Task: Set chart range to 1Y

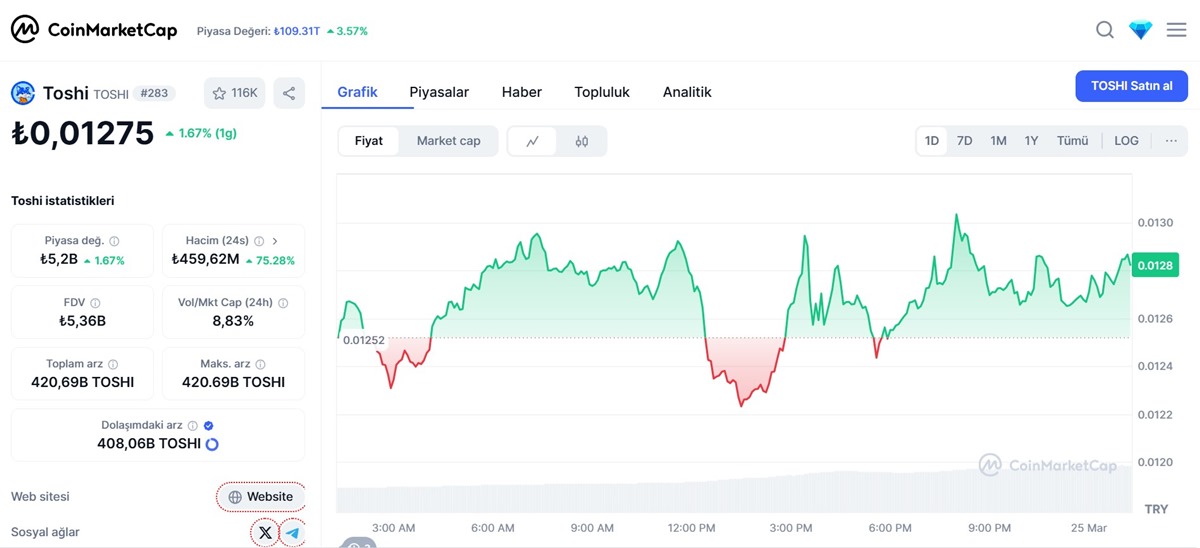Action: click(x=1031, y=141)
